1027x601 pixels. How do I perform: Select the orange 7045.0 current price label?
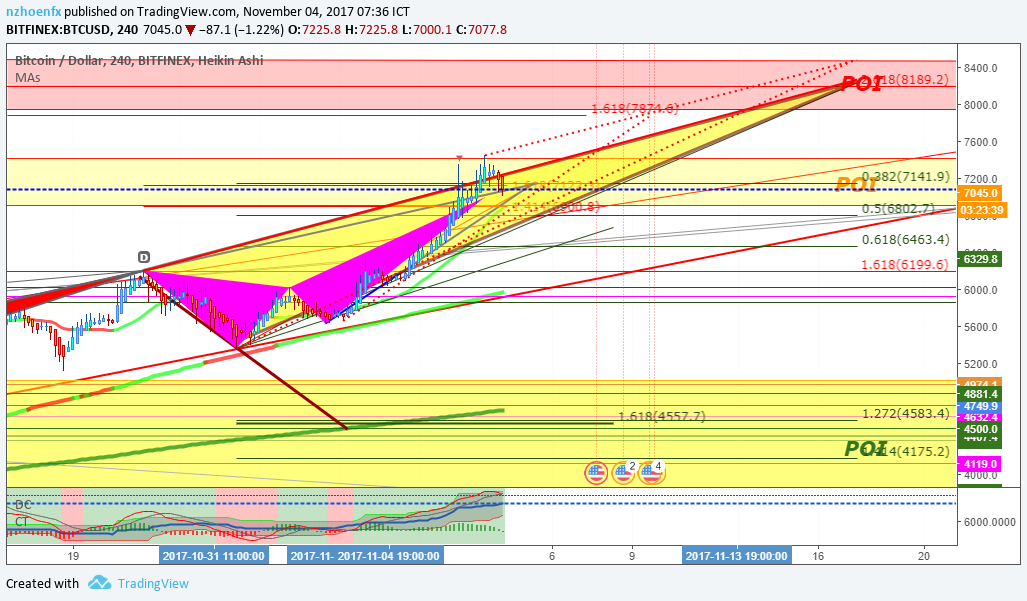click(x=979, y=193)
